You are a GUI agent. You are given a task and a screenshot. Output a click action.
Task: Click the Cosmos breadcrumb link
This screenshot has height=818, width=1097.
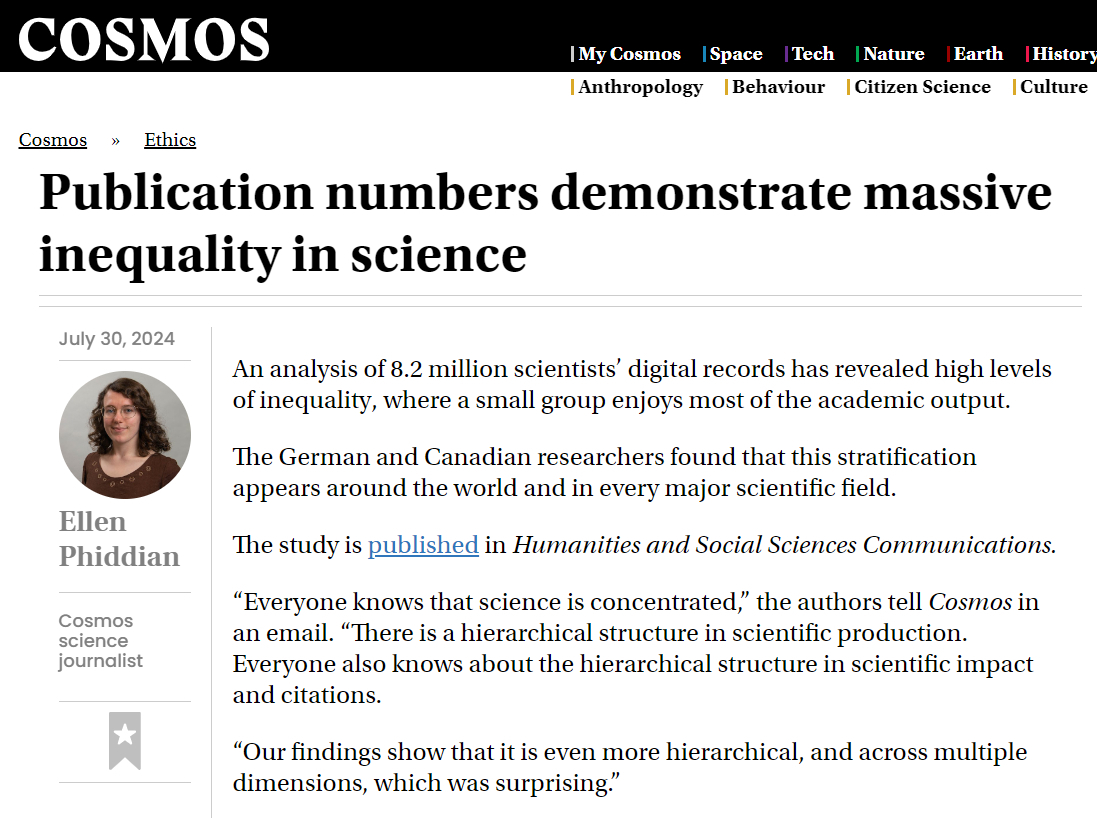point(53,140)
